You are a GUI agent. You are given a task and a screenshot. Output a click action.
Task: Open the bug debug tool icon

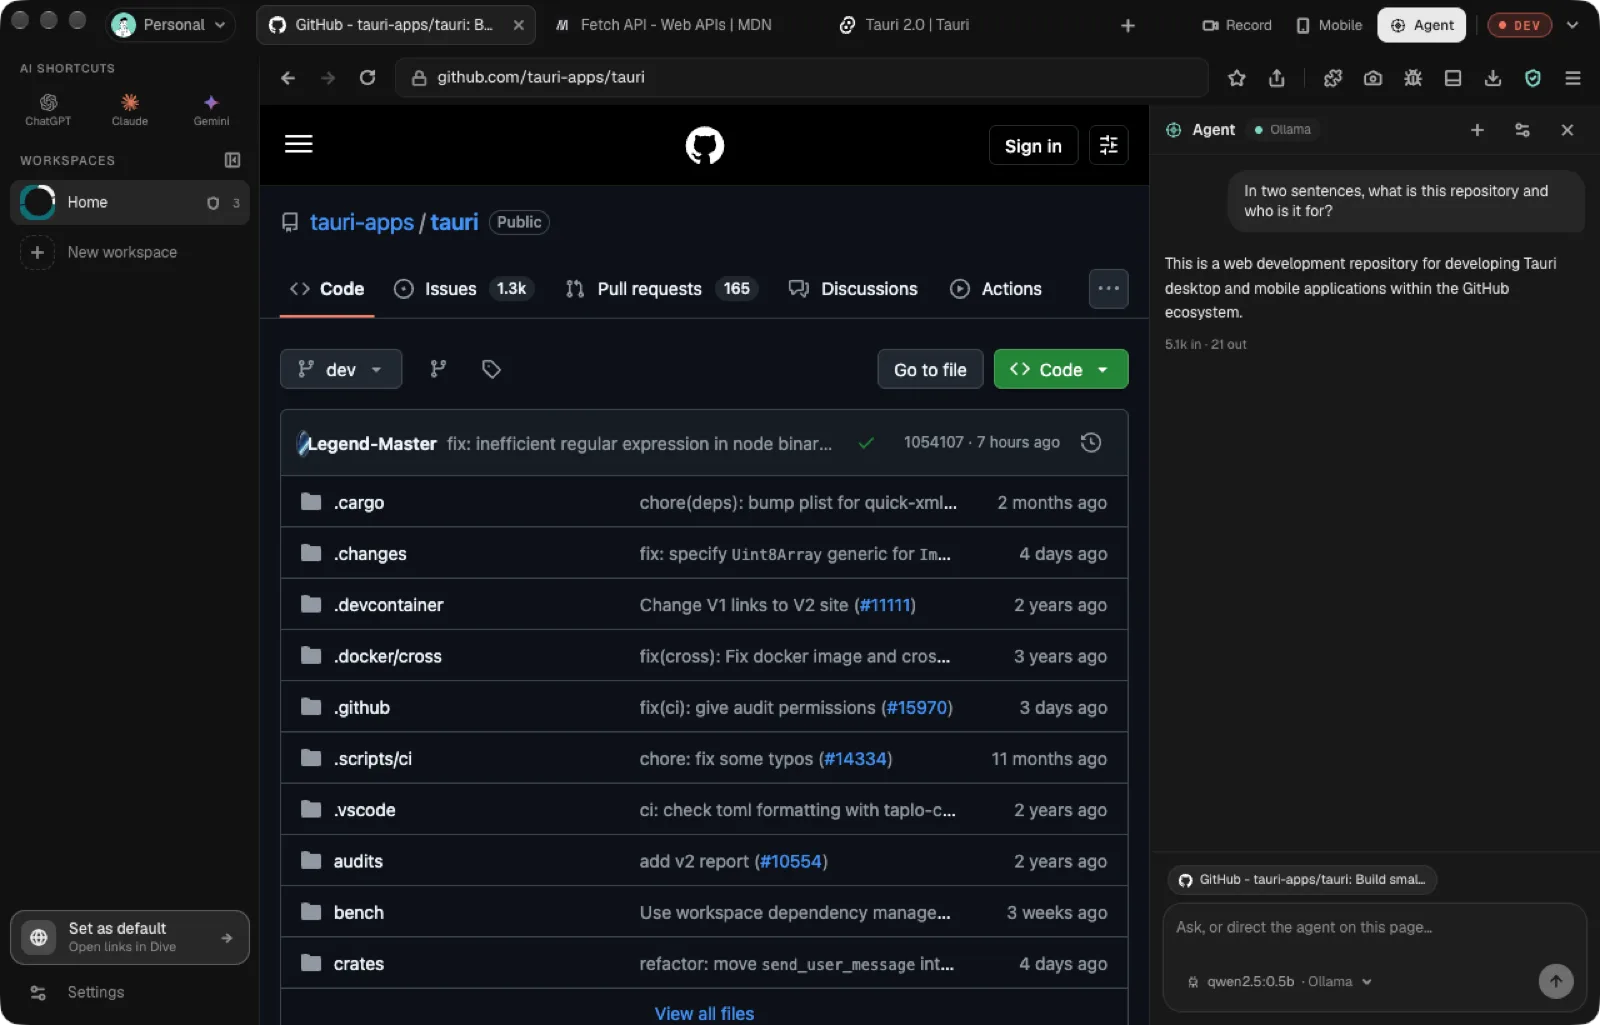point(1413,78)
